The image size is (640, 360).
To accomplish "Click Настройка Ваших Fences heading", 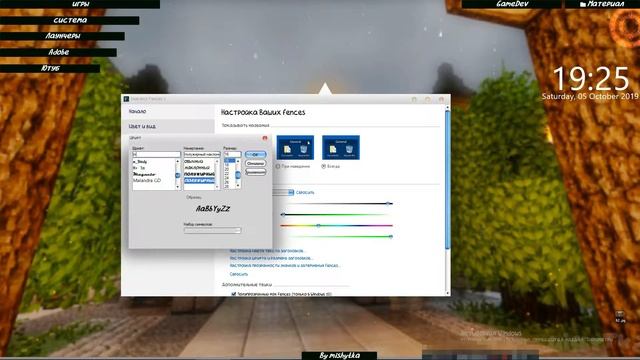I will click(x=263, y=112).
